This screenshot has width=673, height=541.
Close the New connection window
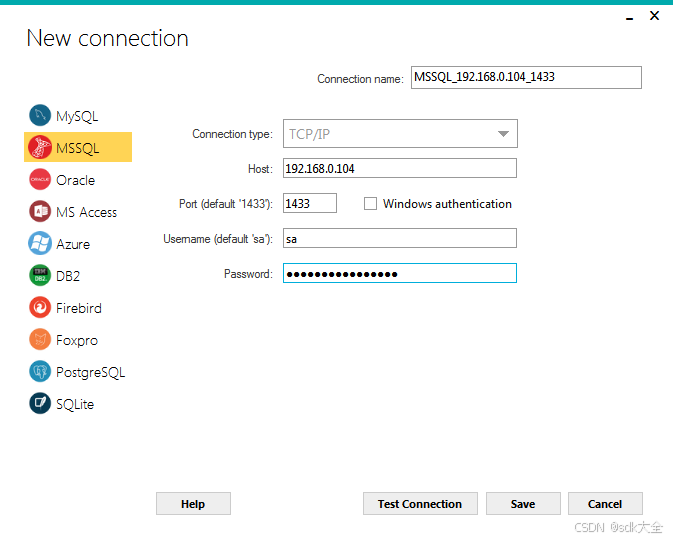pos(654,16)
